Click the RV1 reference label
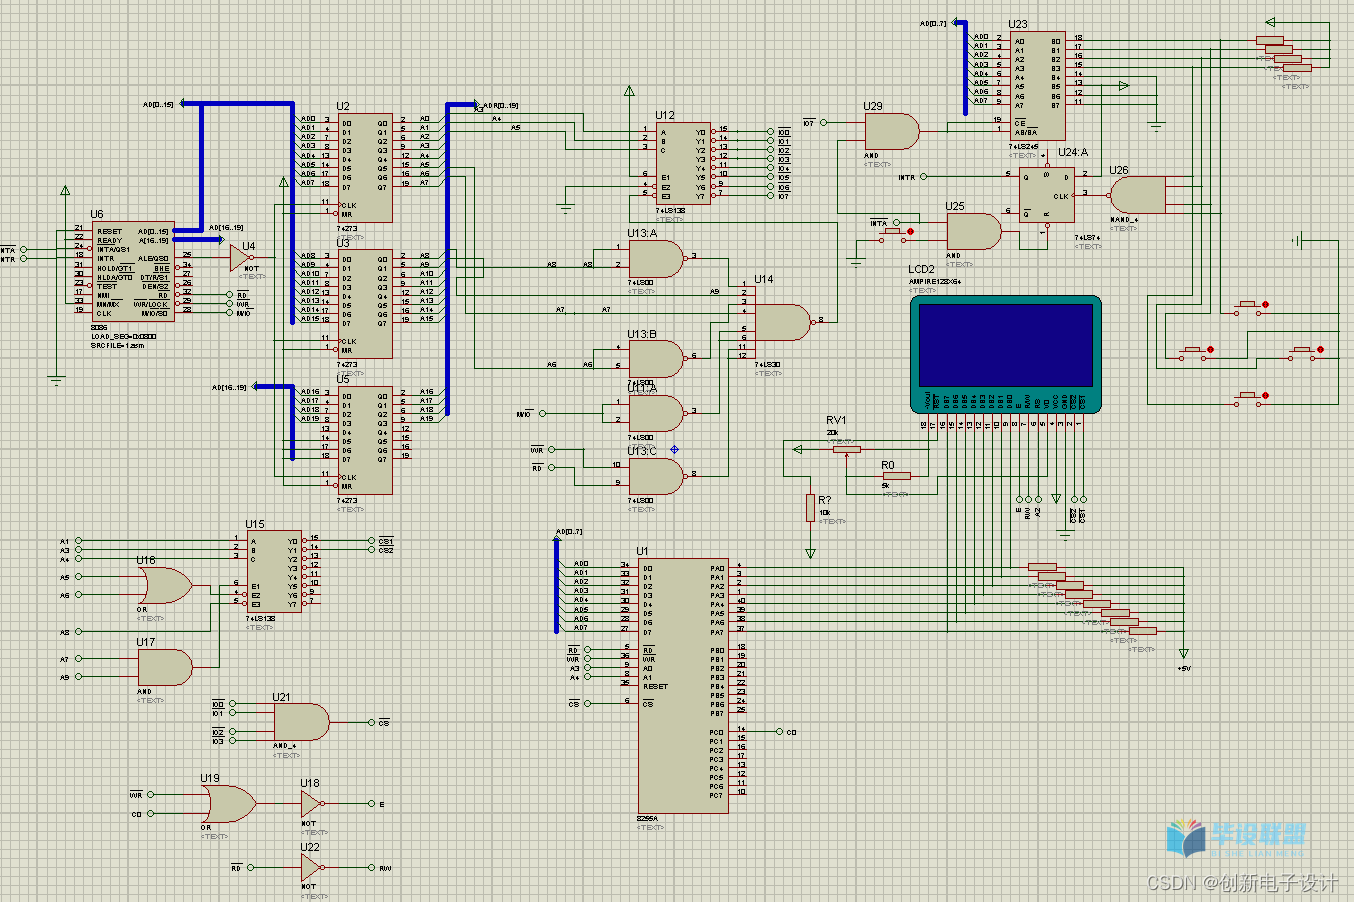 tap(836, 420)
